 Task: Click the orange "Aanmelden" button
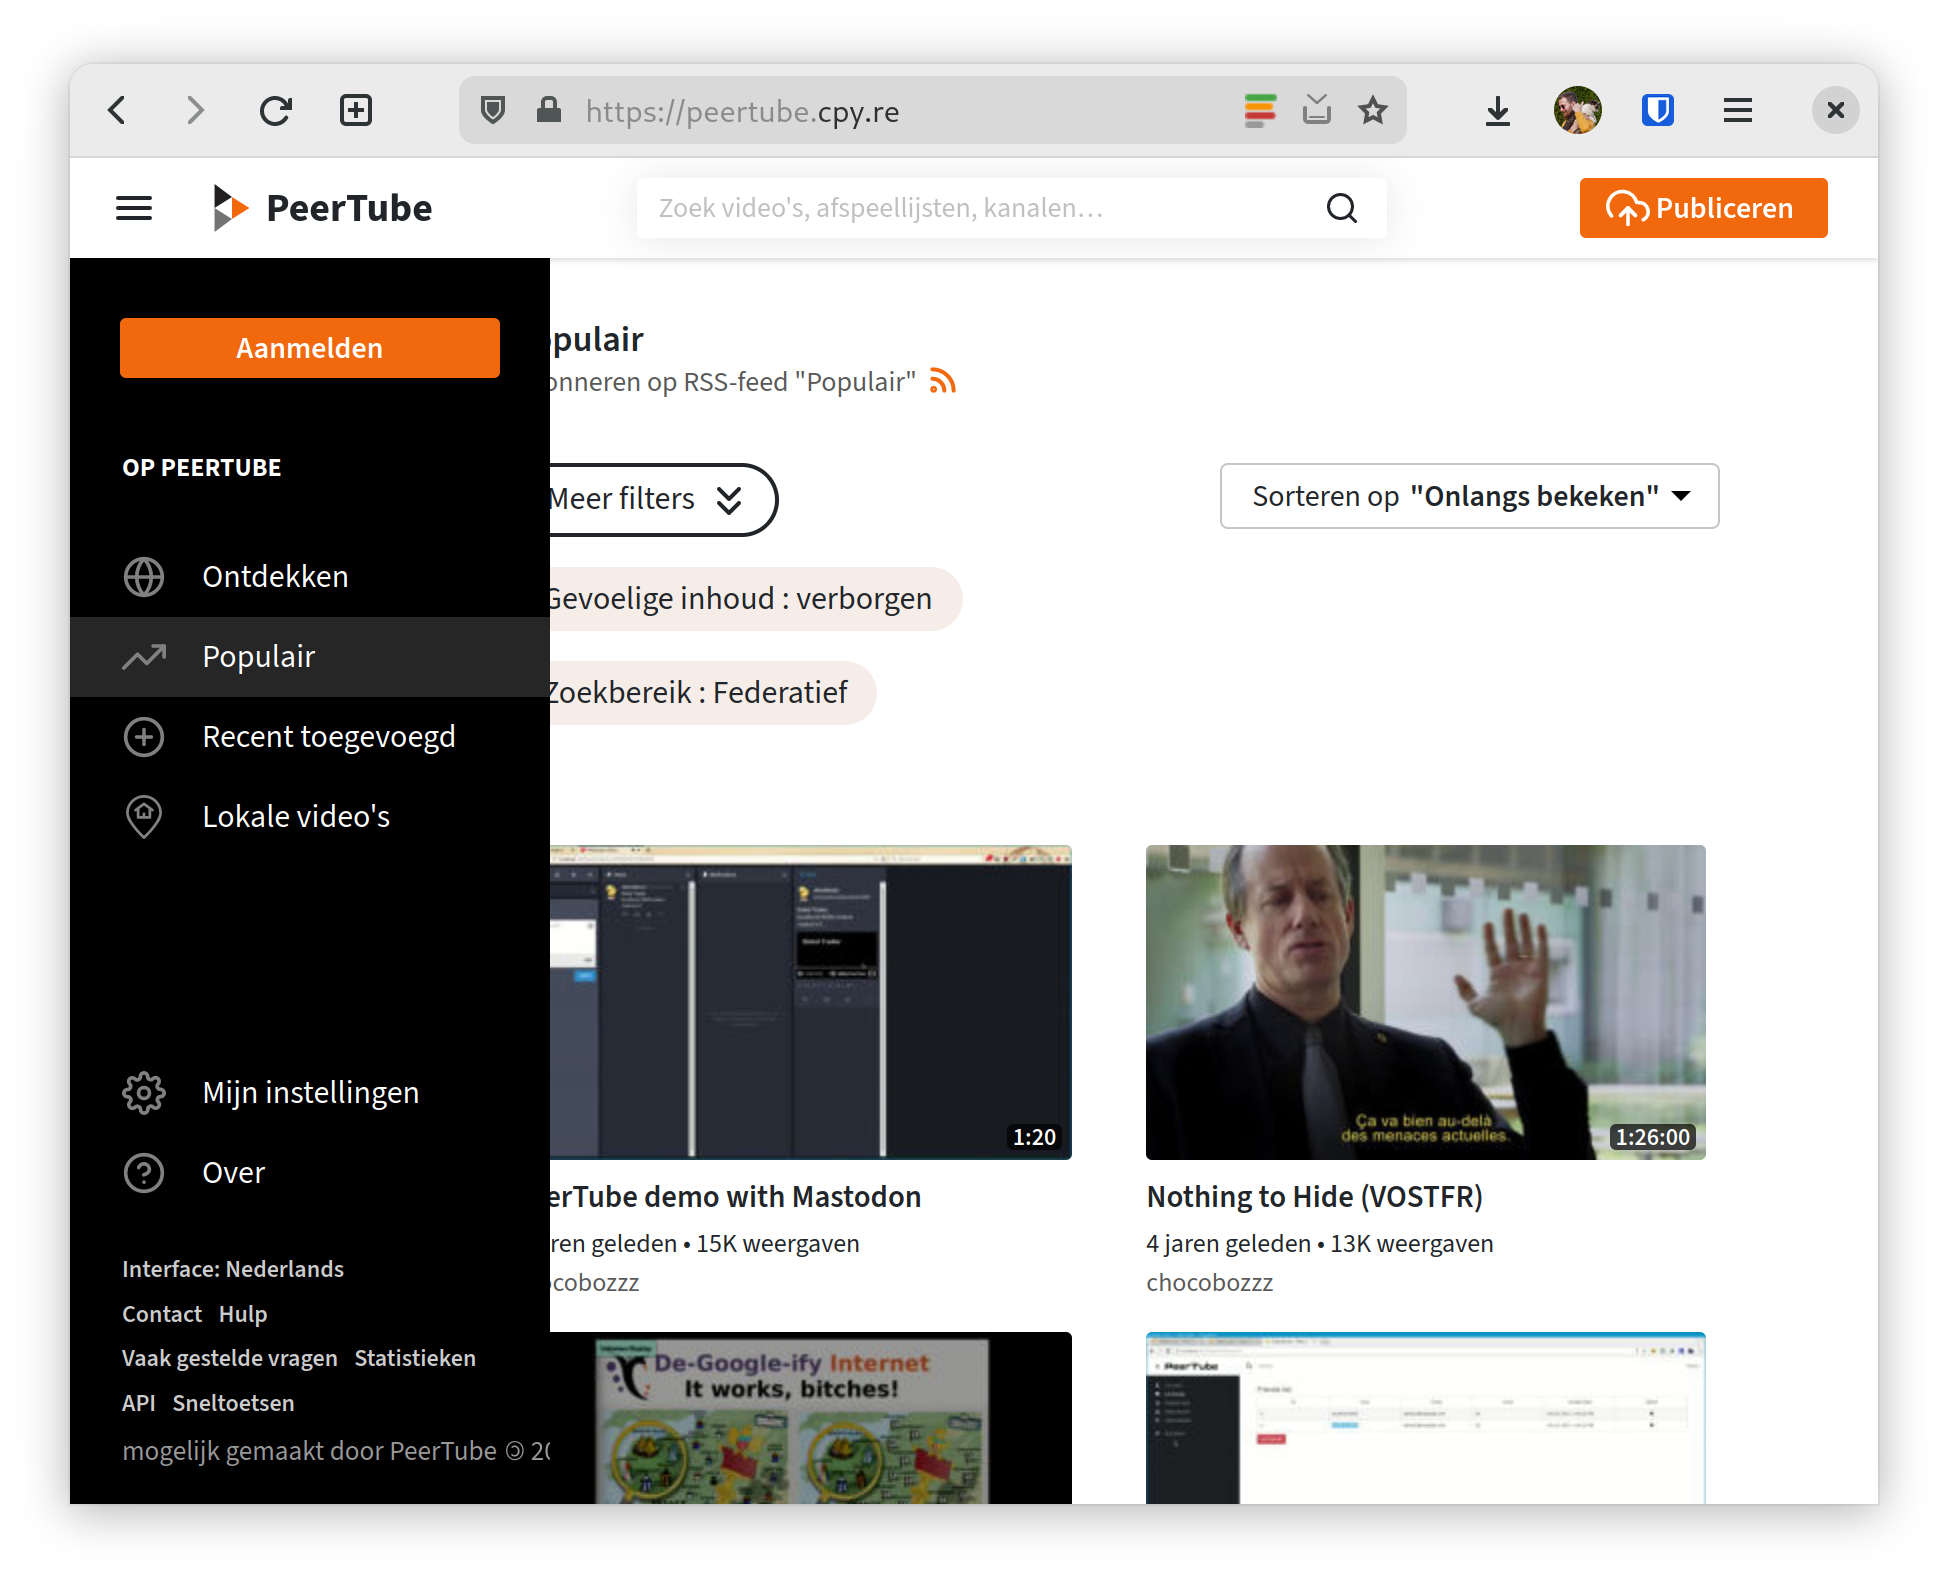click(309, 348)
